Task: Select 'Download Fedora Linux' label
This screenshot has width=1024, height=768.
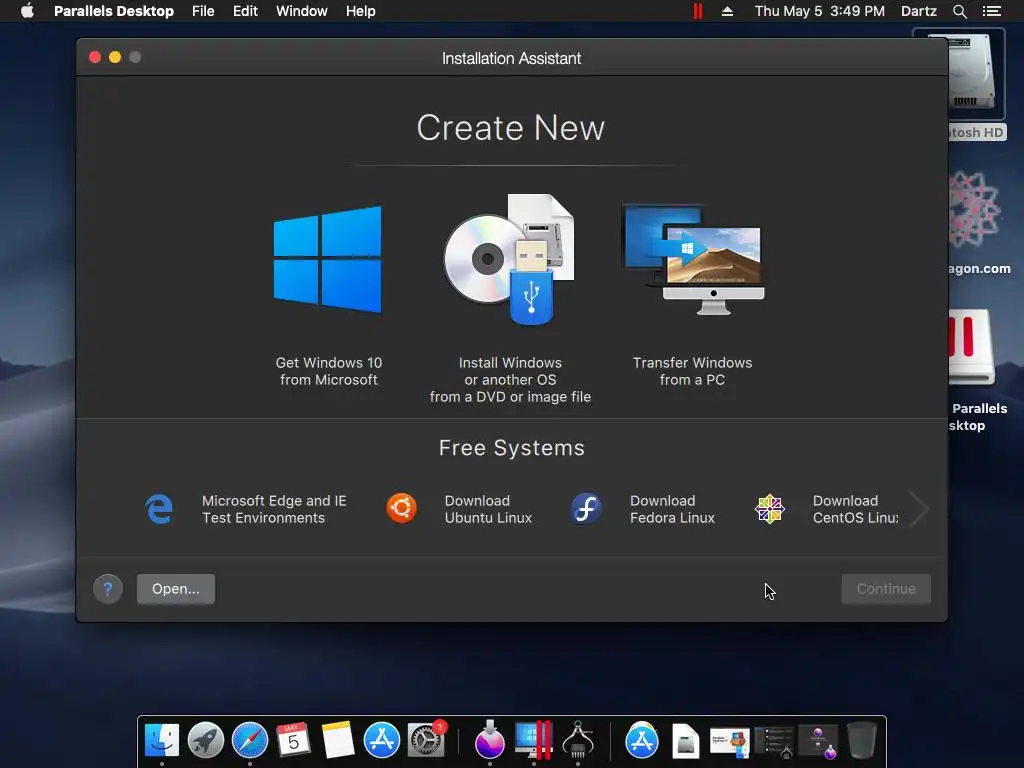Action: (673, 509)
